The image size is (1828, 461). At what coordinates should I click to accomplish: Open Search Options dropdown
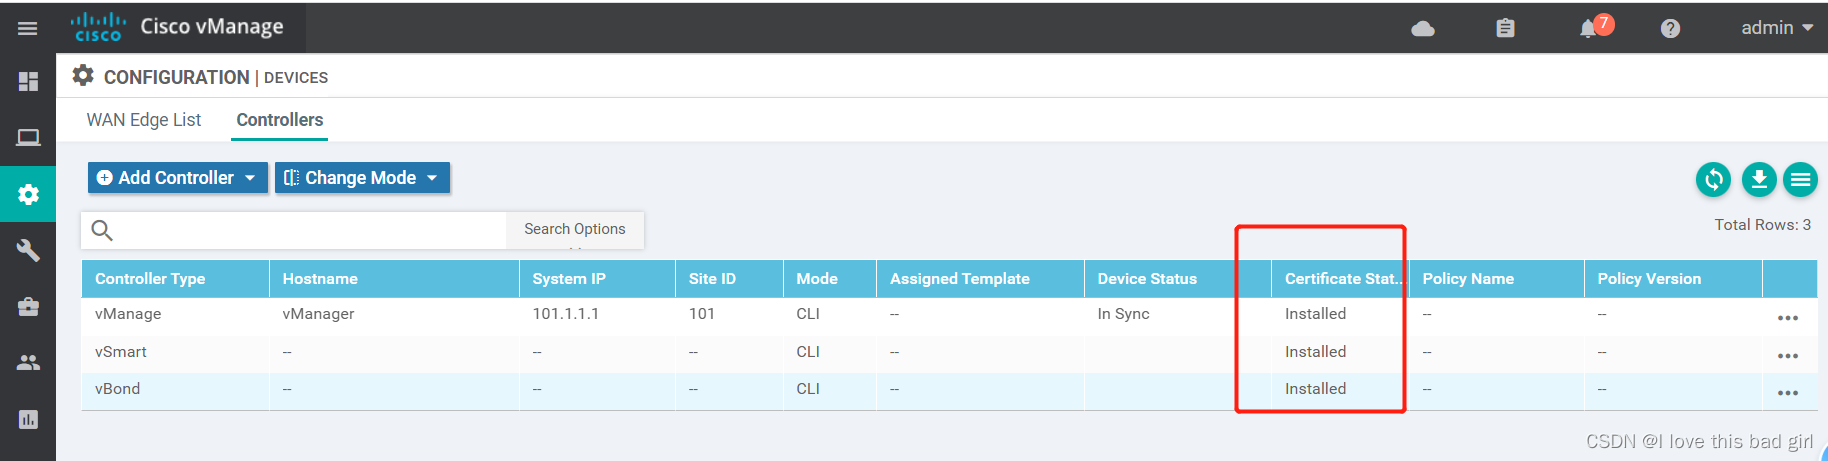[x=575, y=229]
